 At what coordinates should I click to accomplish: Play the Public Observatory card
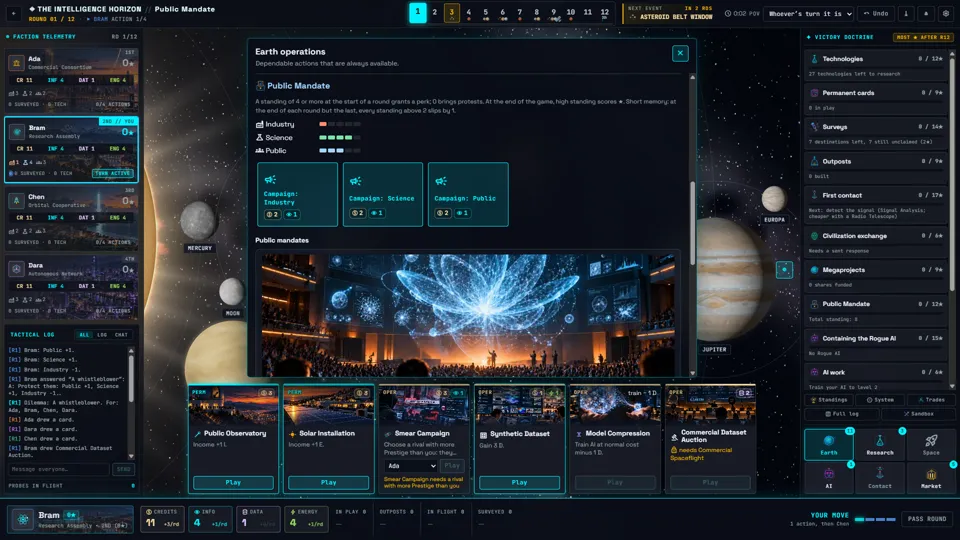(233, 482)
